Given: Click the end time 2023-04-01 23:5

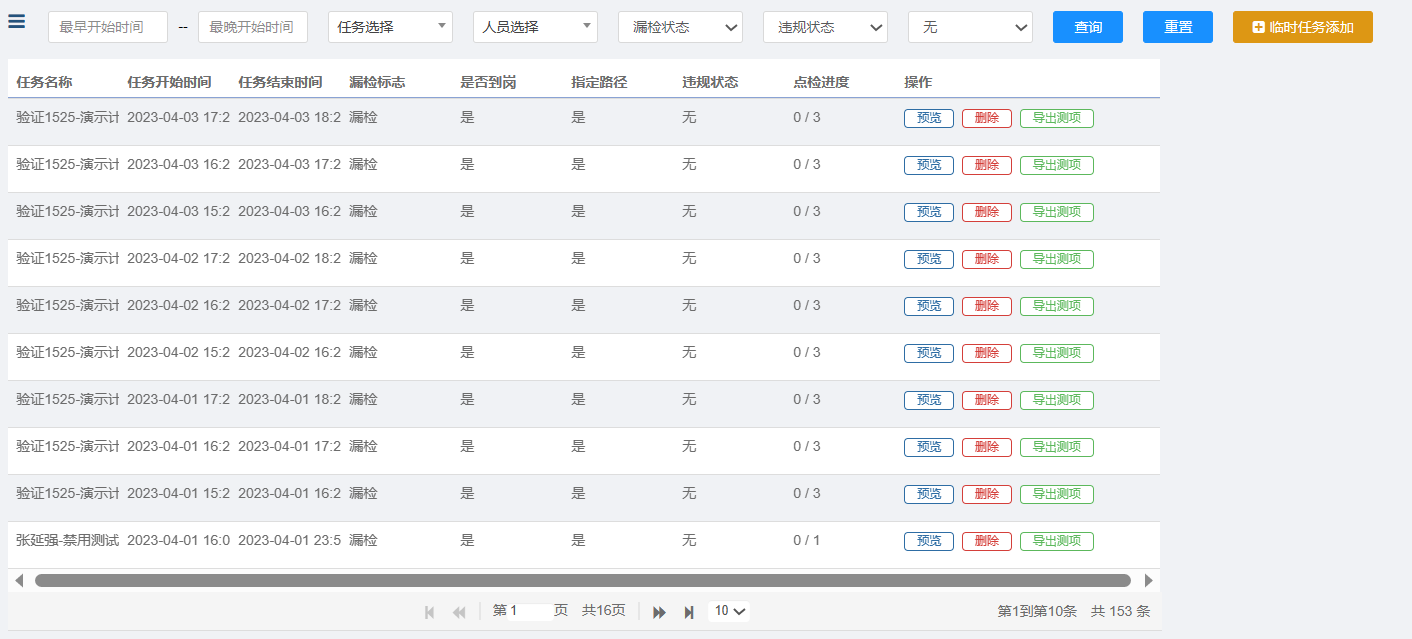Looking at the screenshot, I should pos(290,540).
